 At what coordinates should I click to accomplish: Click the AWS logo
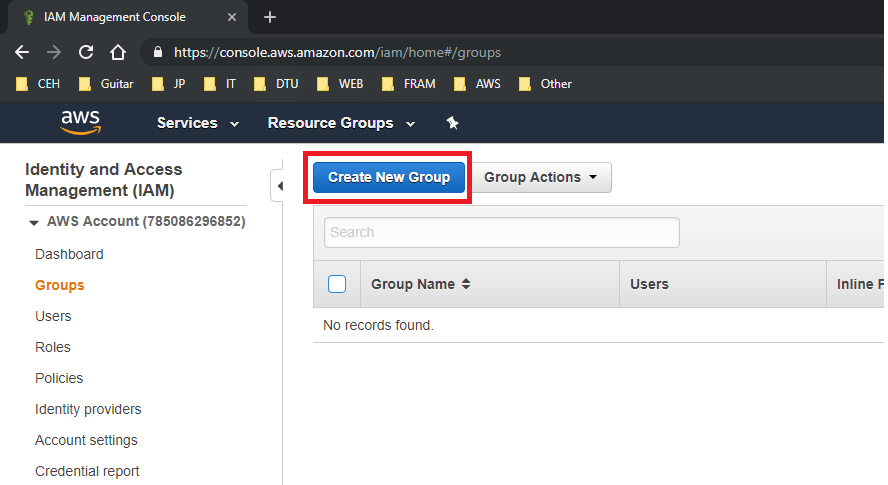(x=80, y=122)
